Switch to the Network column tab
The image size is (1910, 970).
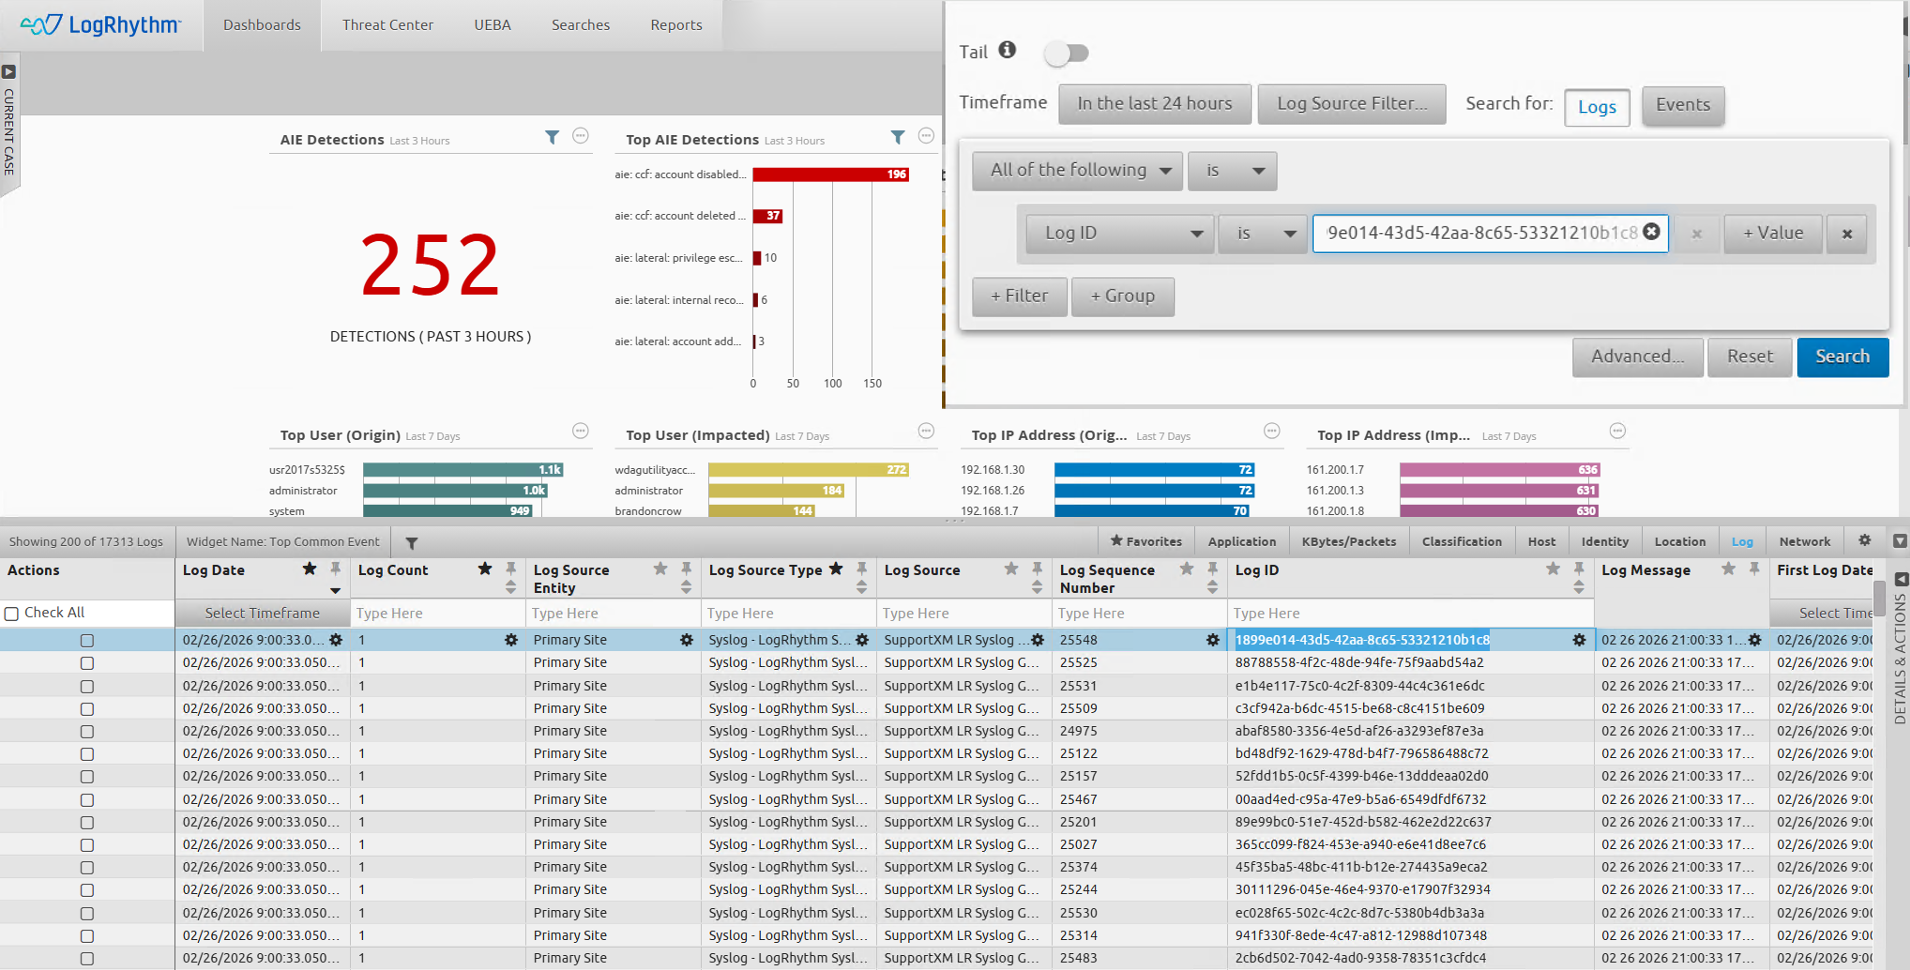[x=1804, y=542]
